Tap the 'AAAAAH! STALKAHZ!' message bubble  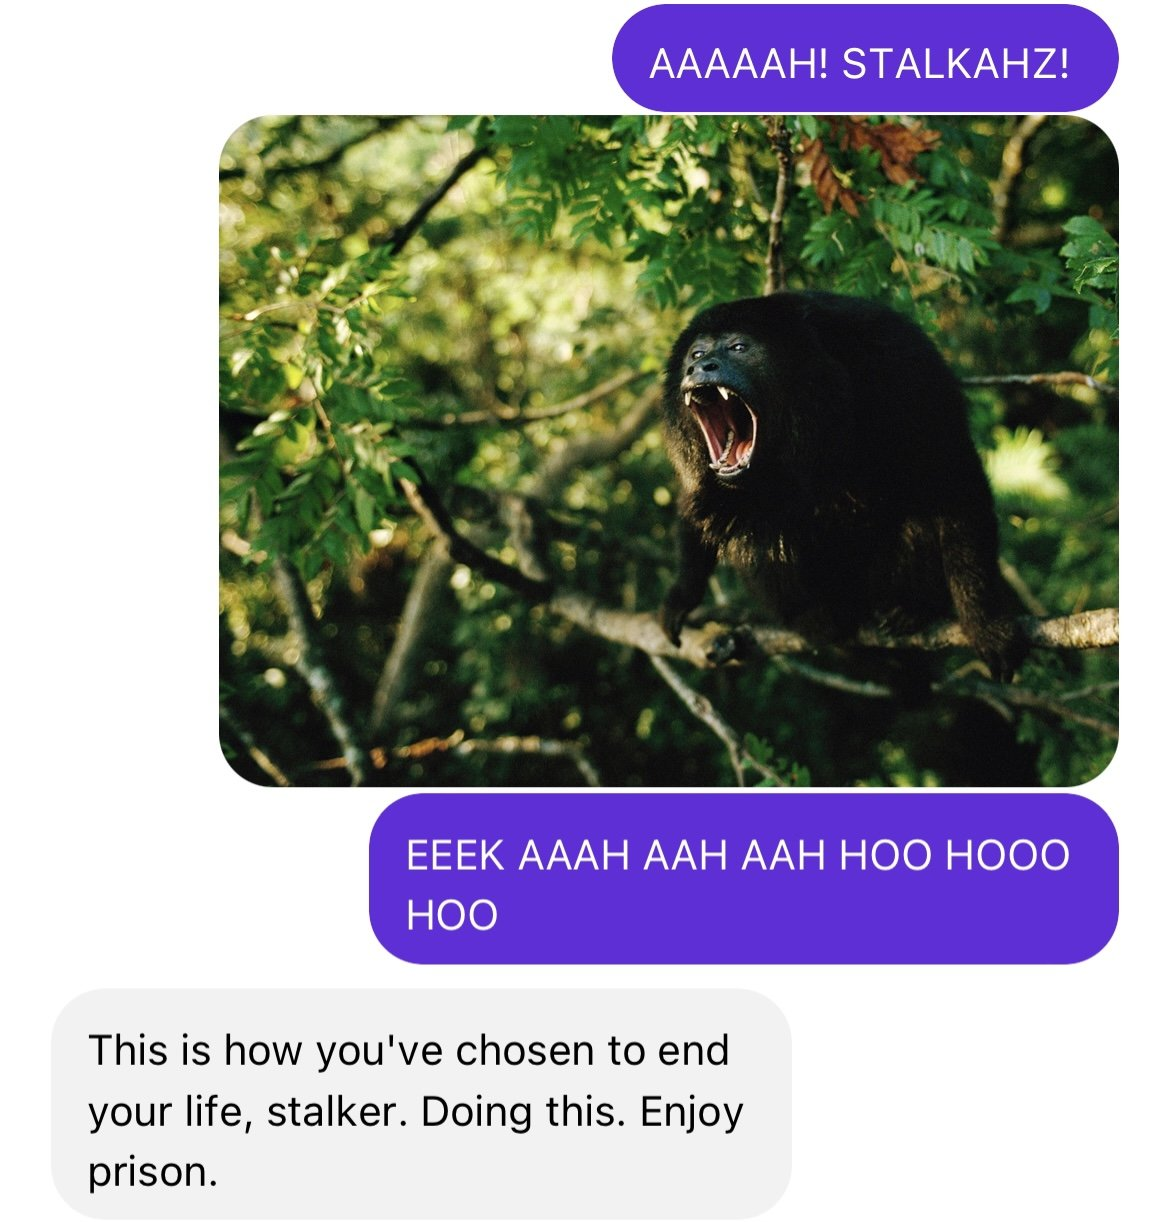pyautogui.click(x=865, y=58)
